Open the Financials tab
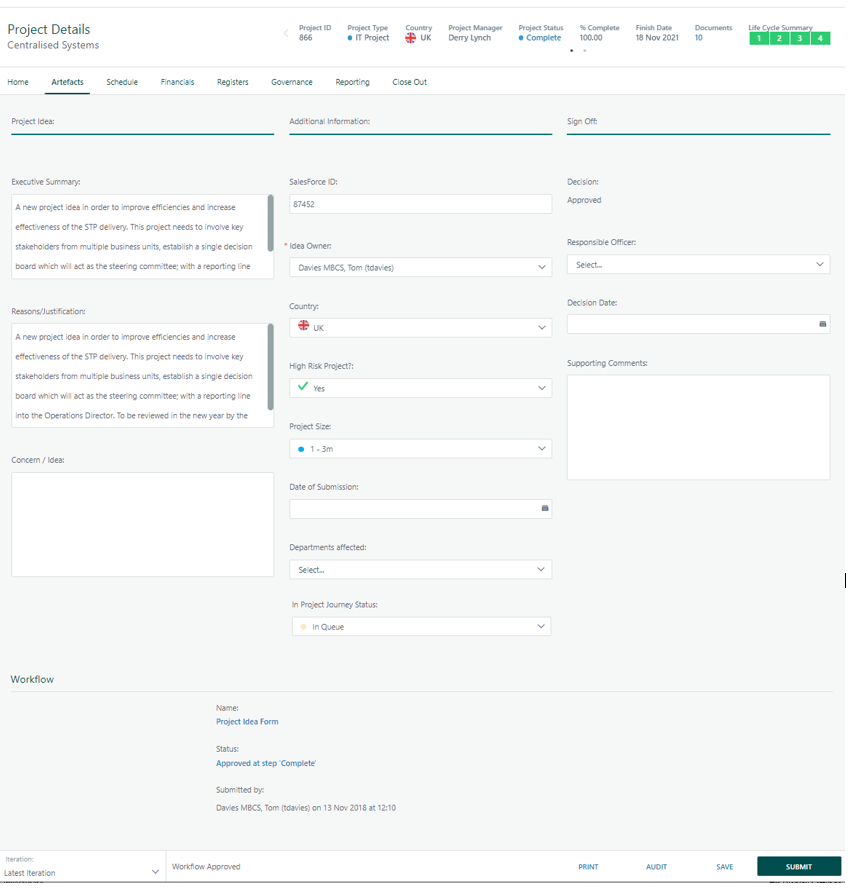The image size is (848, 888). point(177,82)
